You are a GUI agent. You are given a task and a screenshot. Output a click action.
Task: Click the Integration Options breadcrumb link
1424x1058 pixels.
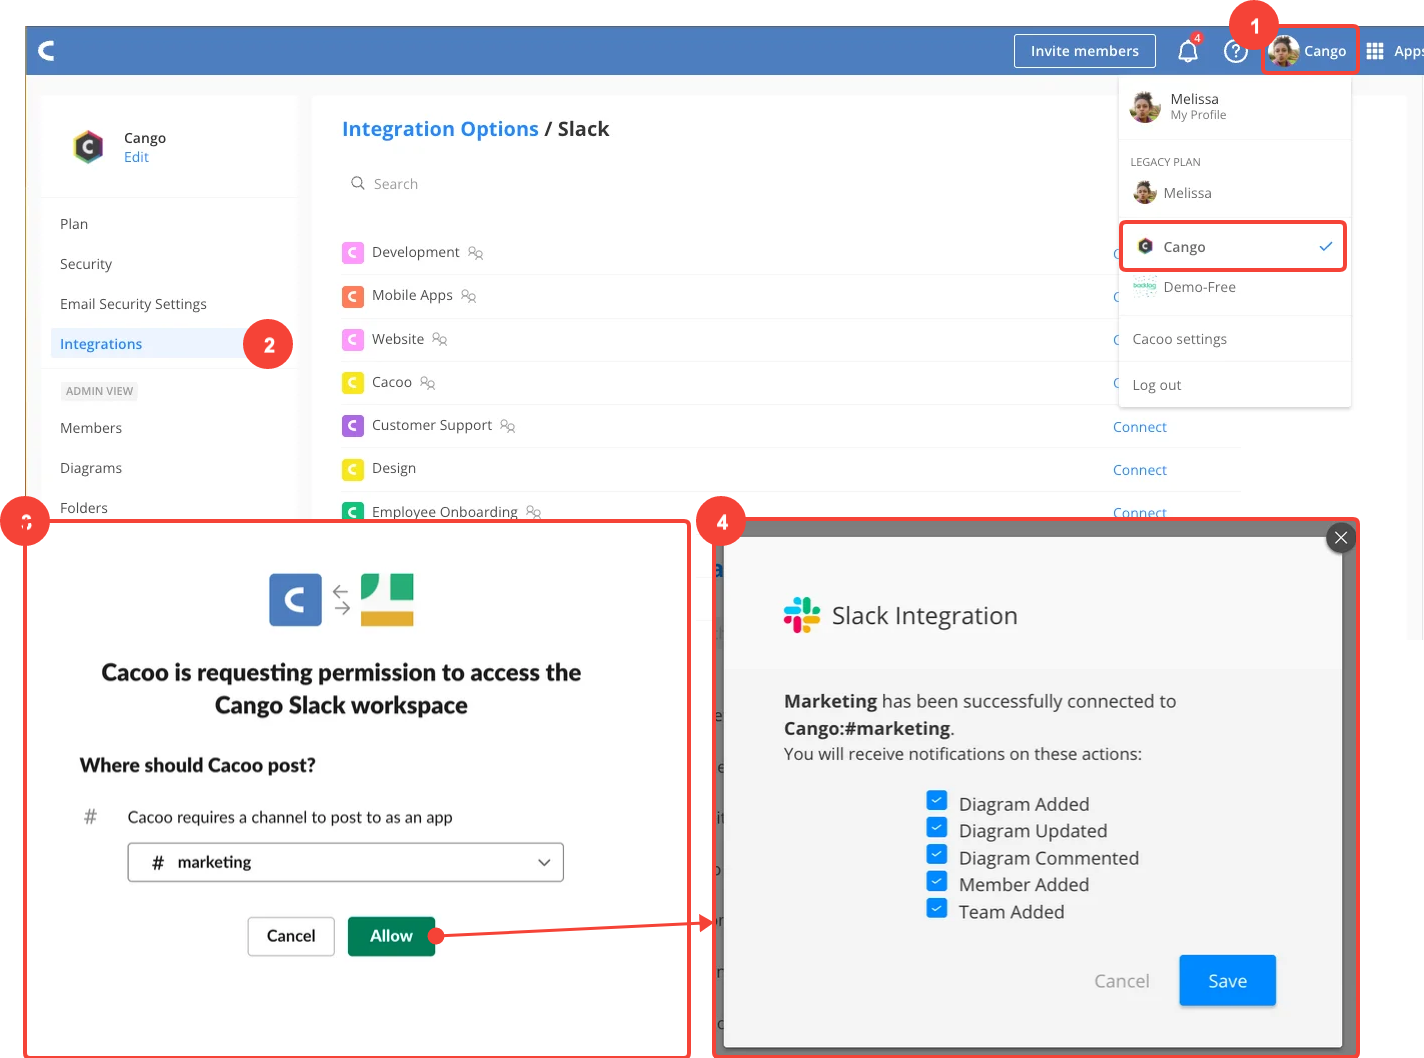click(x=440, y=129)
